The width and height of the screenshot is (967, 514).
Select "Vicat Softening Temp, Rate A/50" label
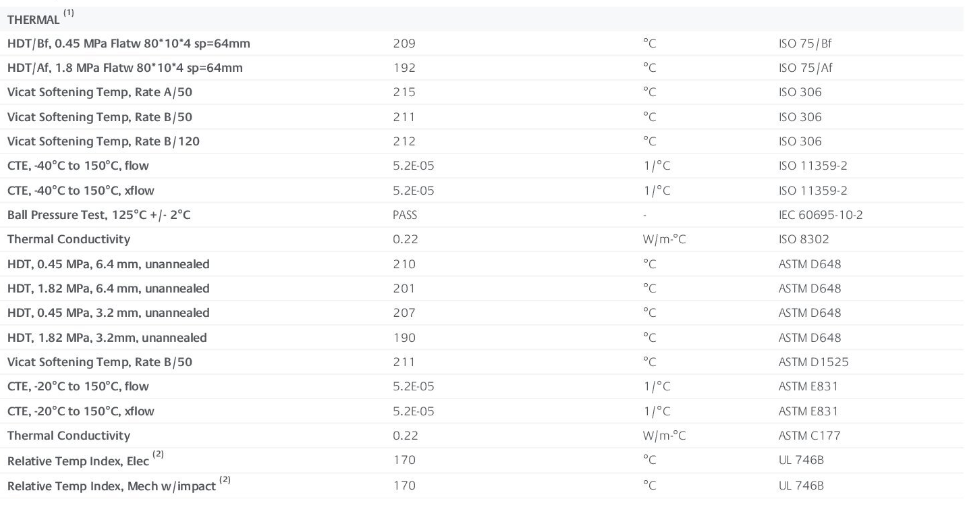click(x=88, y=92)
